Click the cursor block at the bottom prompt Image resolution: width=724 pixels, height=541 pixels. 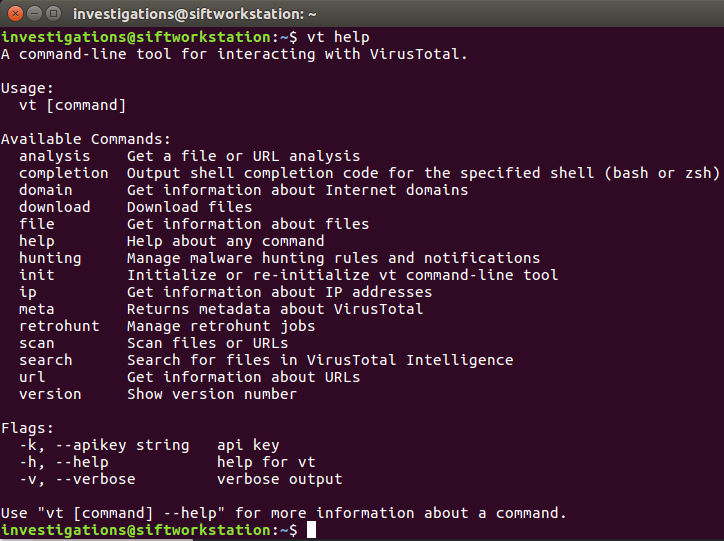(x=311, y=530)
